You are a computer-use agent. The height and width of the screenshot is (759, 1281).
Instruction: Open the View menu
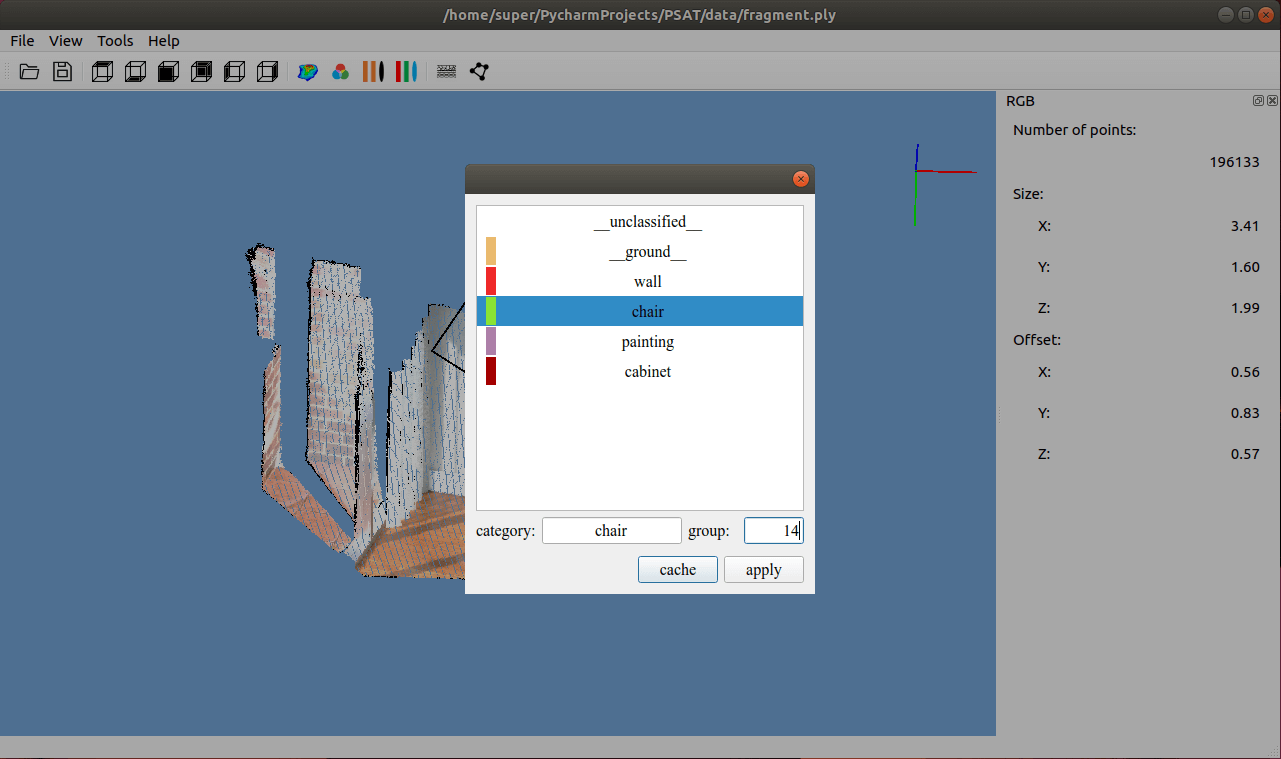pos(66,41)
